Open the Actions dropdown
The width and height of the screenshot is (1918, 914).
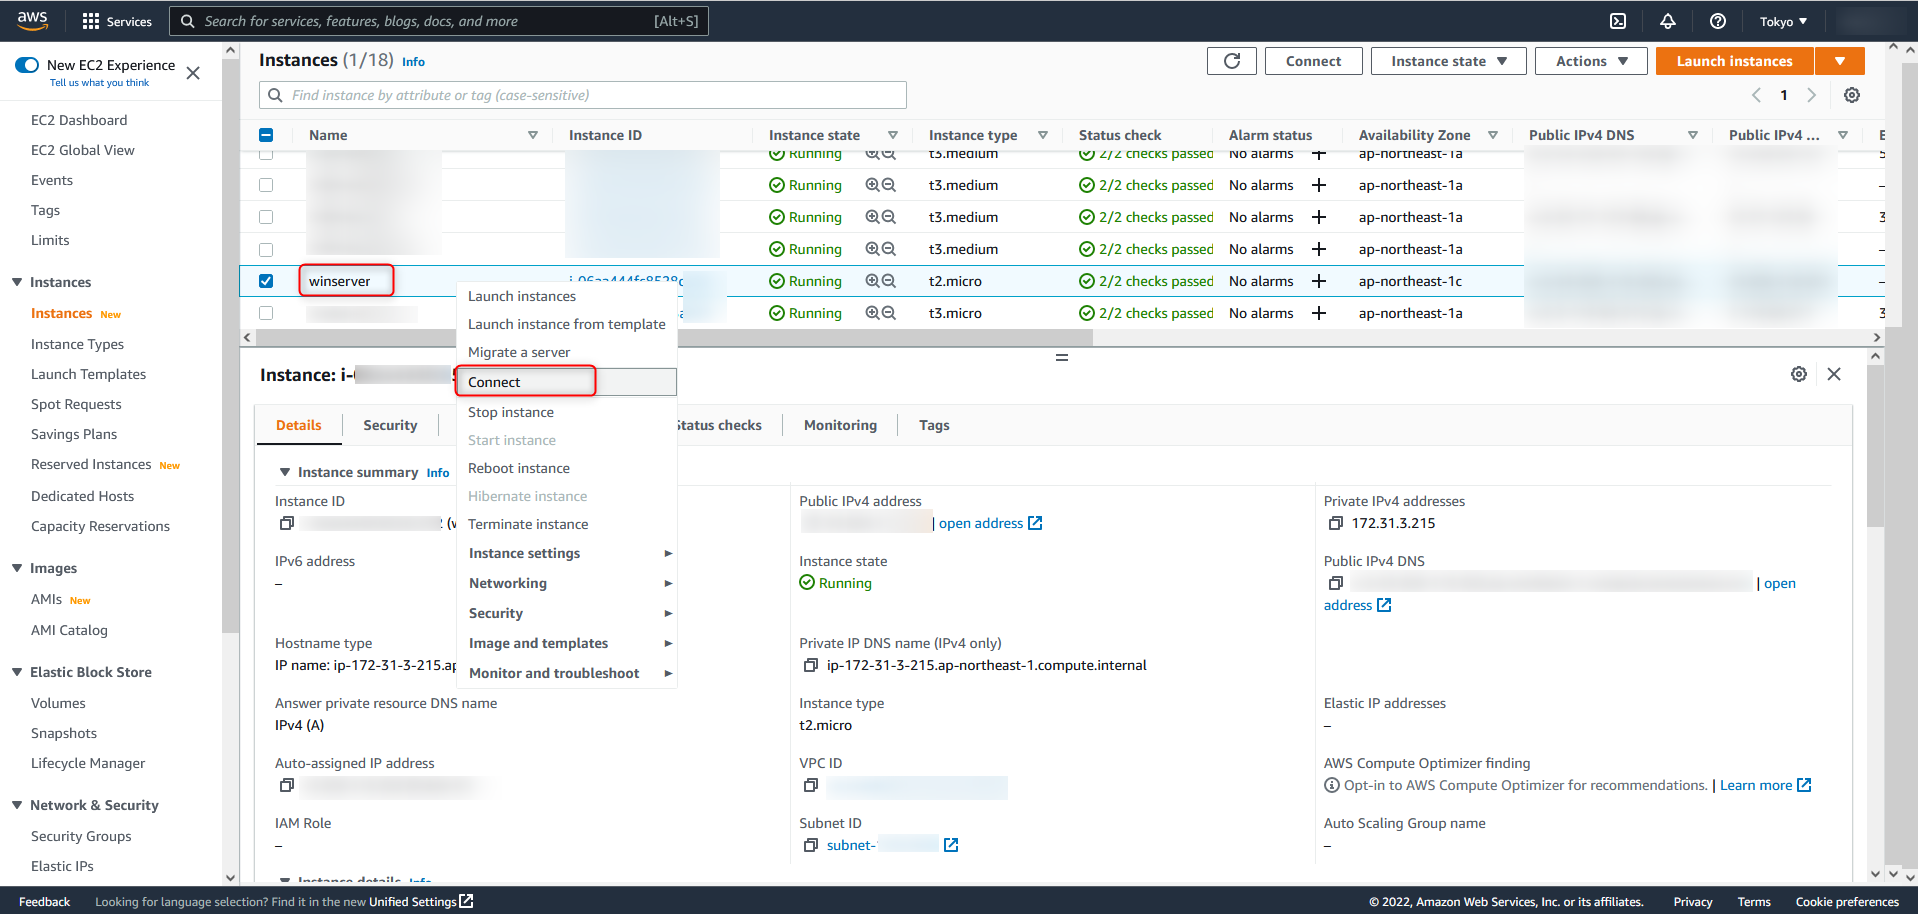pyautogui.click(x=1591, y=61)
